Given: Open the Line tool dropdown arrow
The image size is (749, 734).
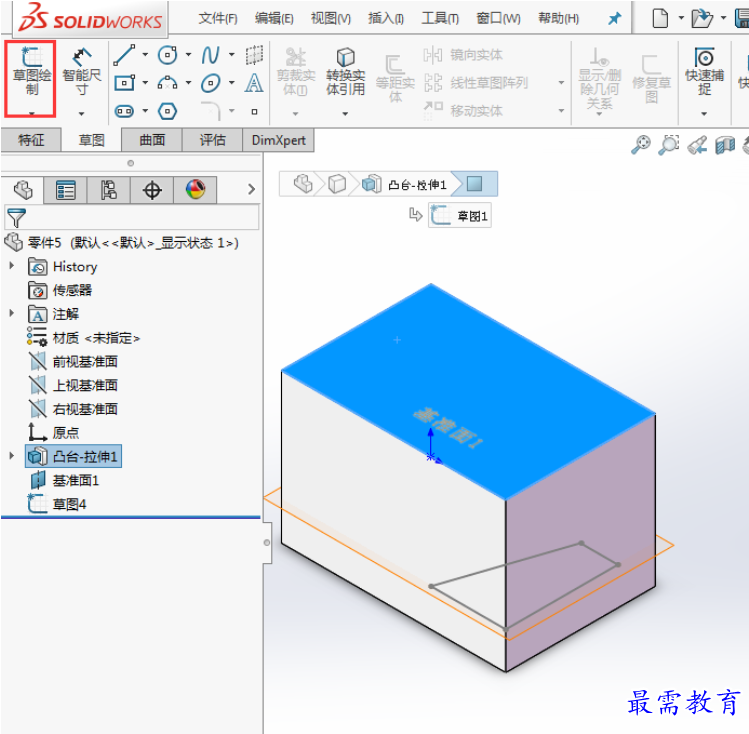Looking at the screenshot, I should coord(145,55).
